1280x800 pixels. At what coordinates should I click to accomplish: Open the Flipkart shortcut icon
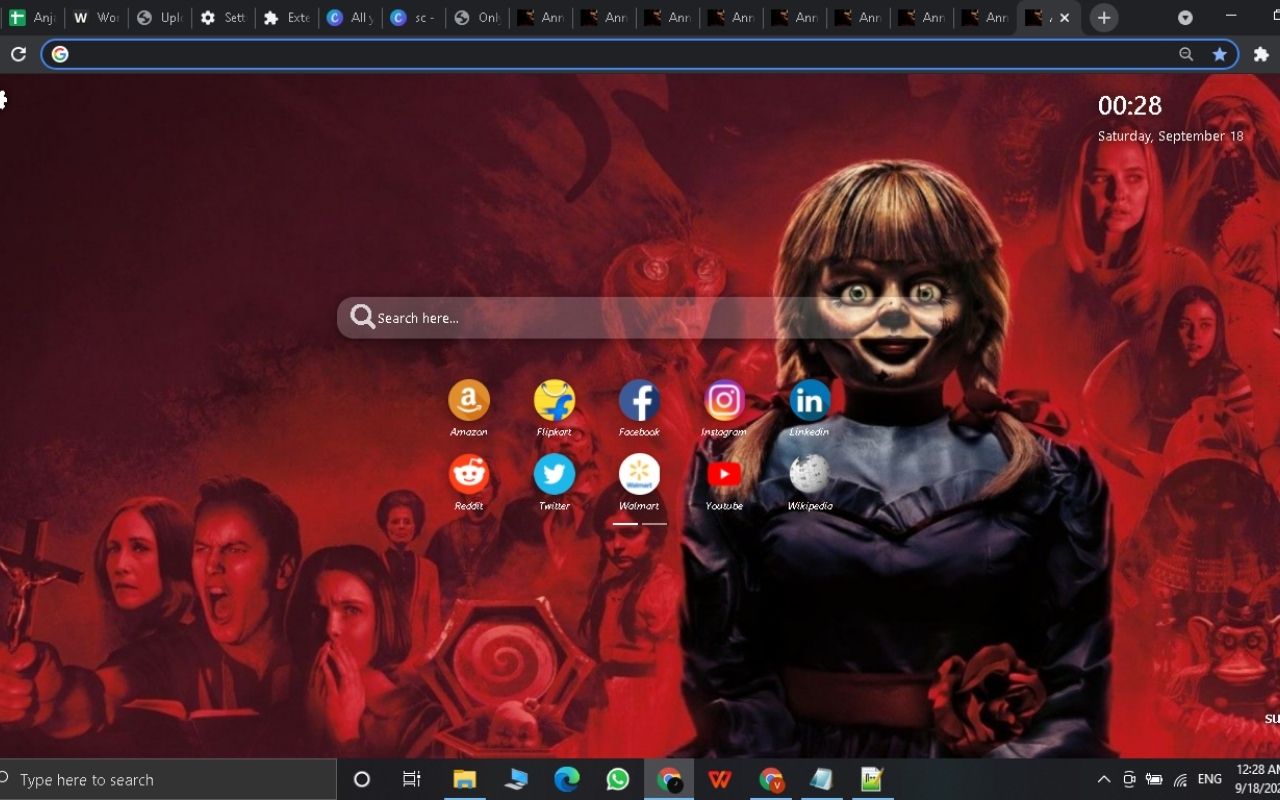coord(554,400)
